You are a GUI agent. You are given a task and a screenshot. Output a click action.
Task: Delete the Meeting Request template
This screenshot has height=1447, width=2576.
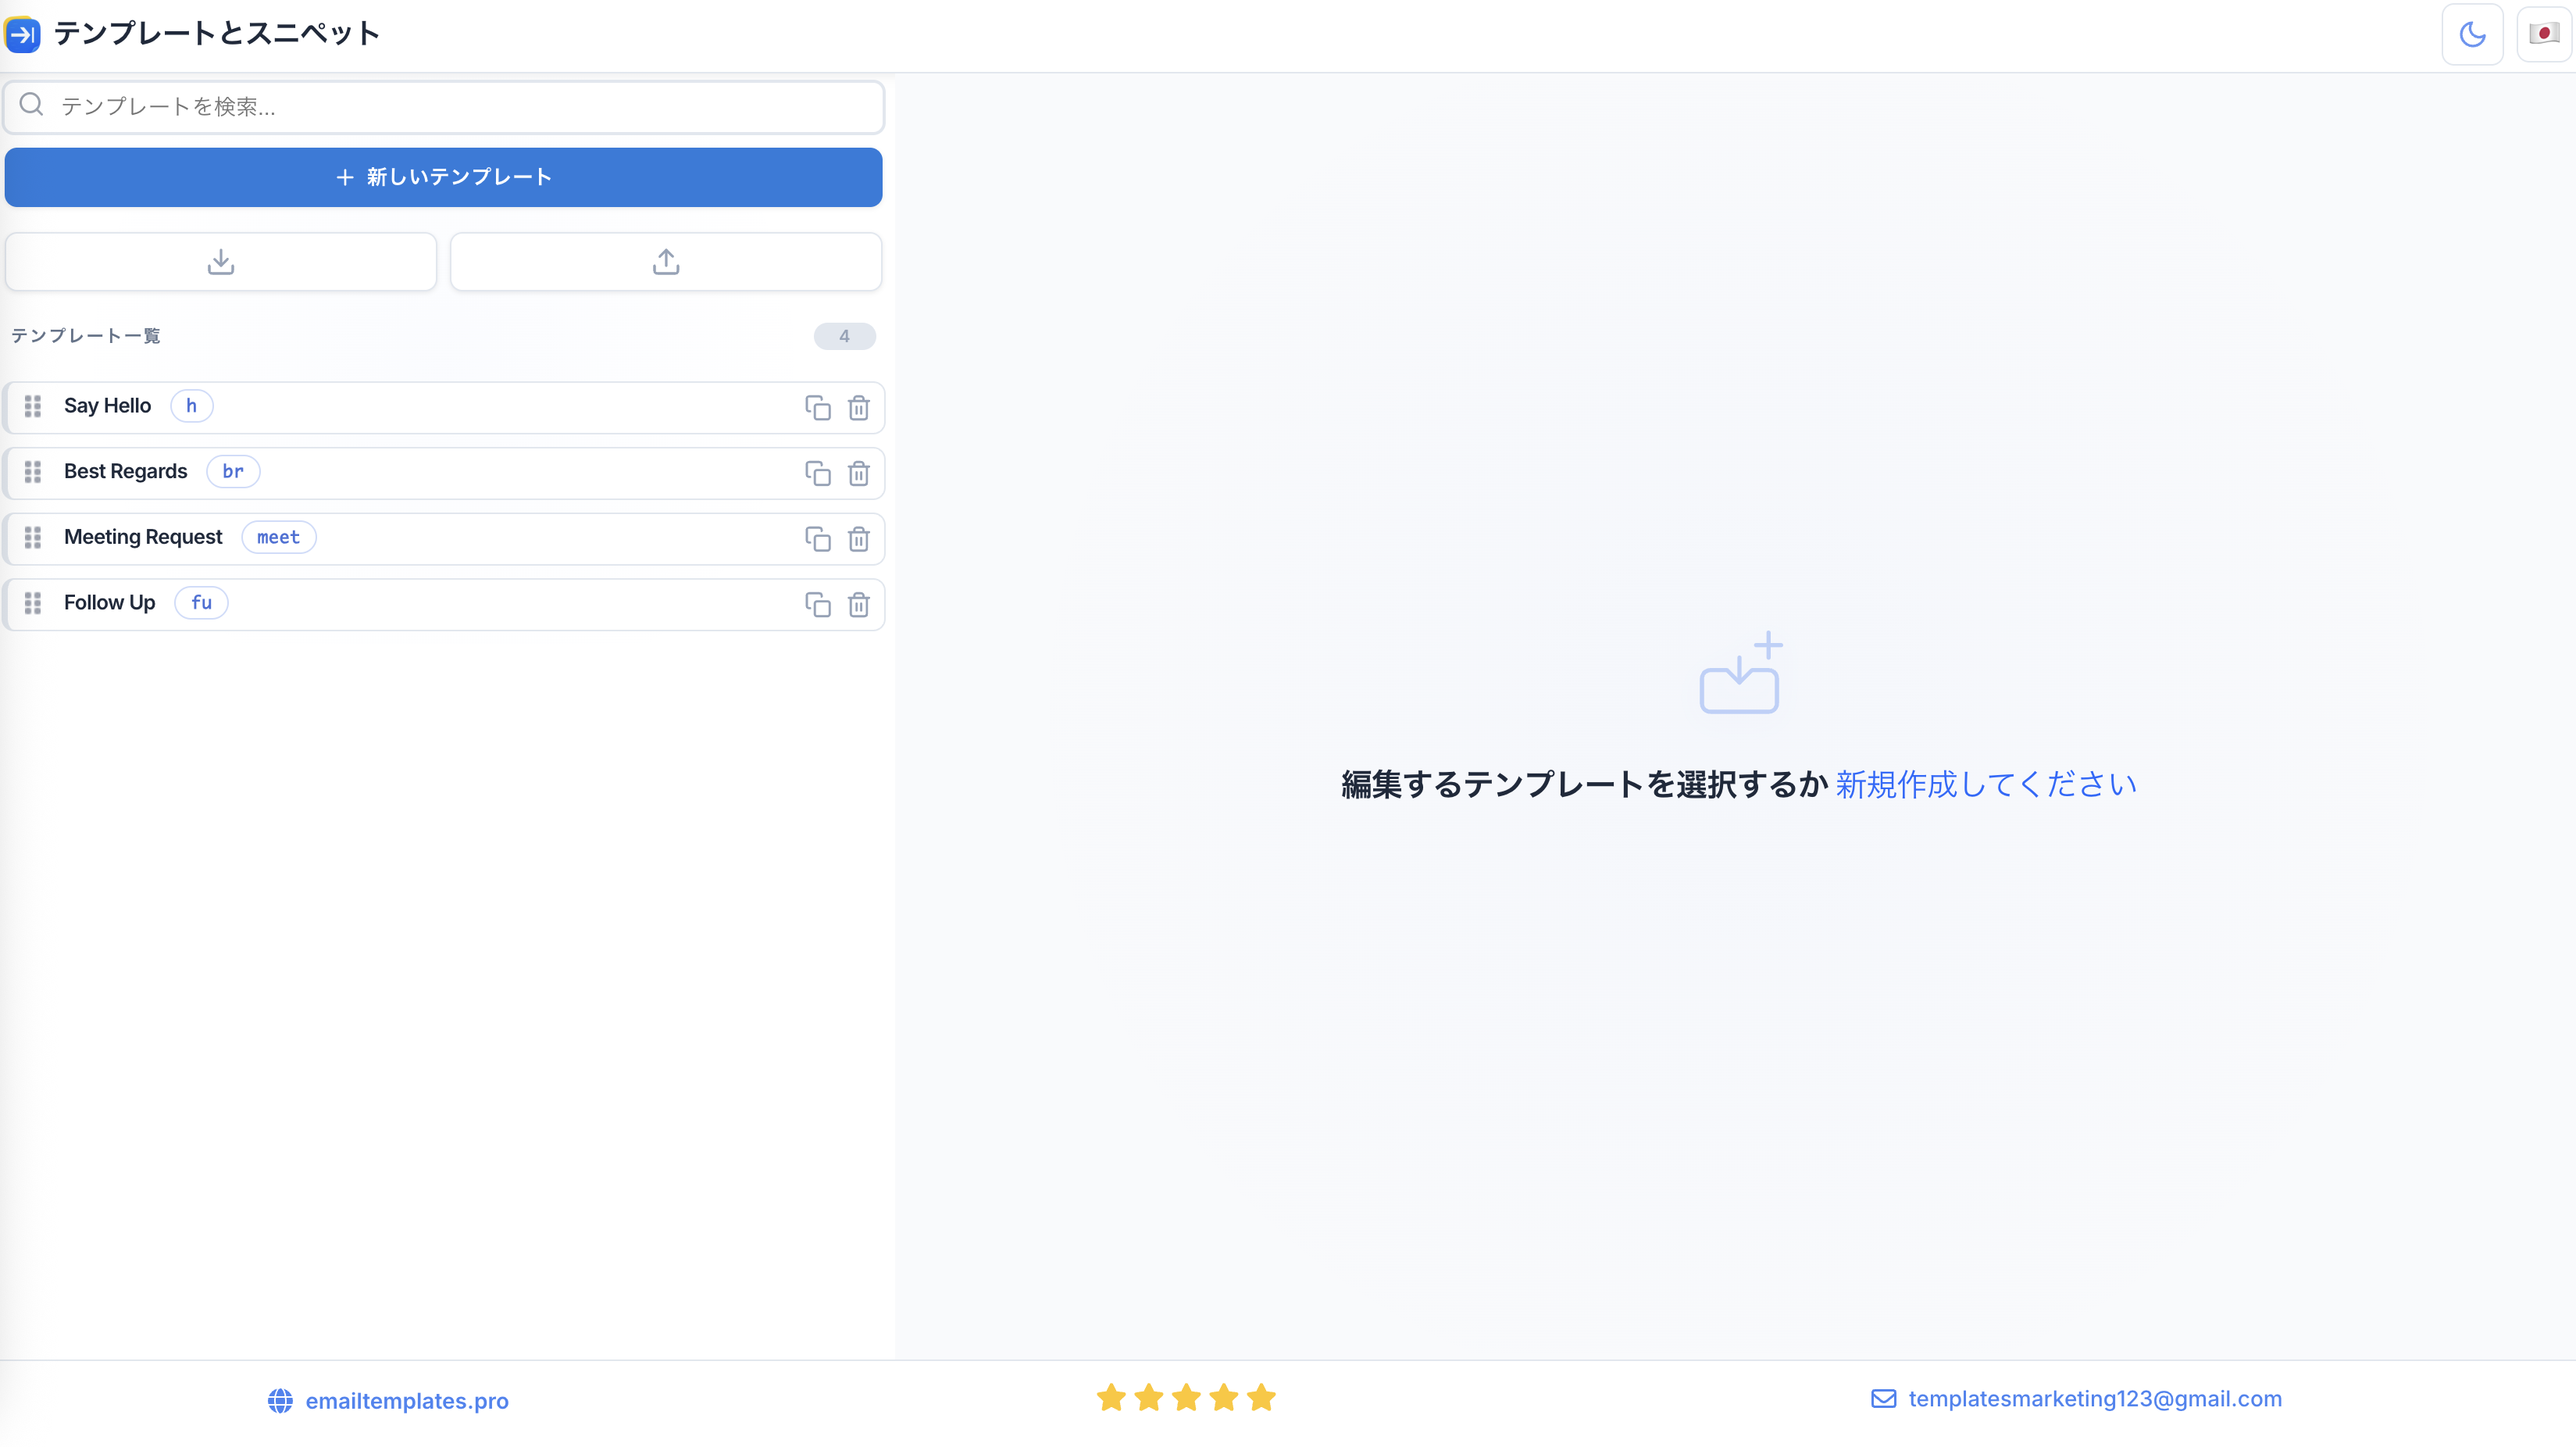click(x=858, y=539)
